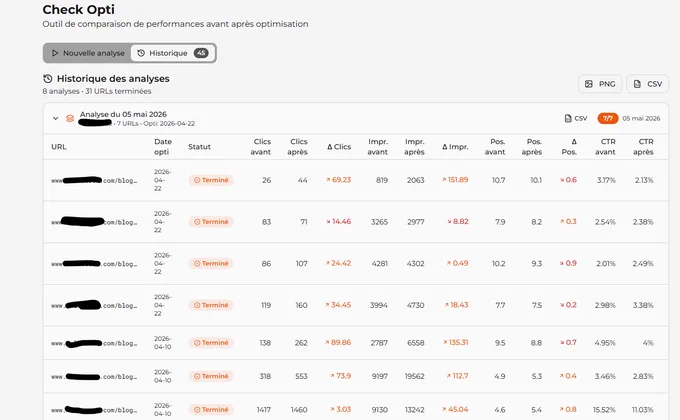Click the 19562 impressions après value

pos(415,376)
